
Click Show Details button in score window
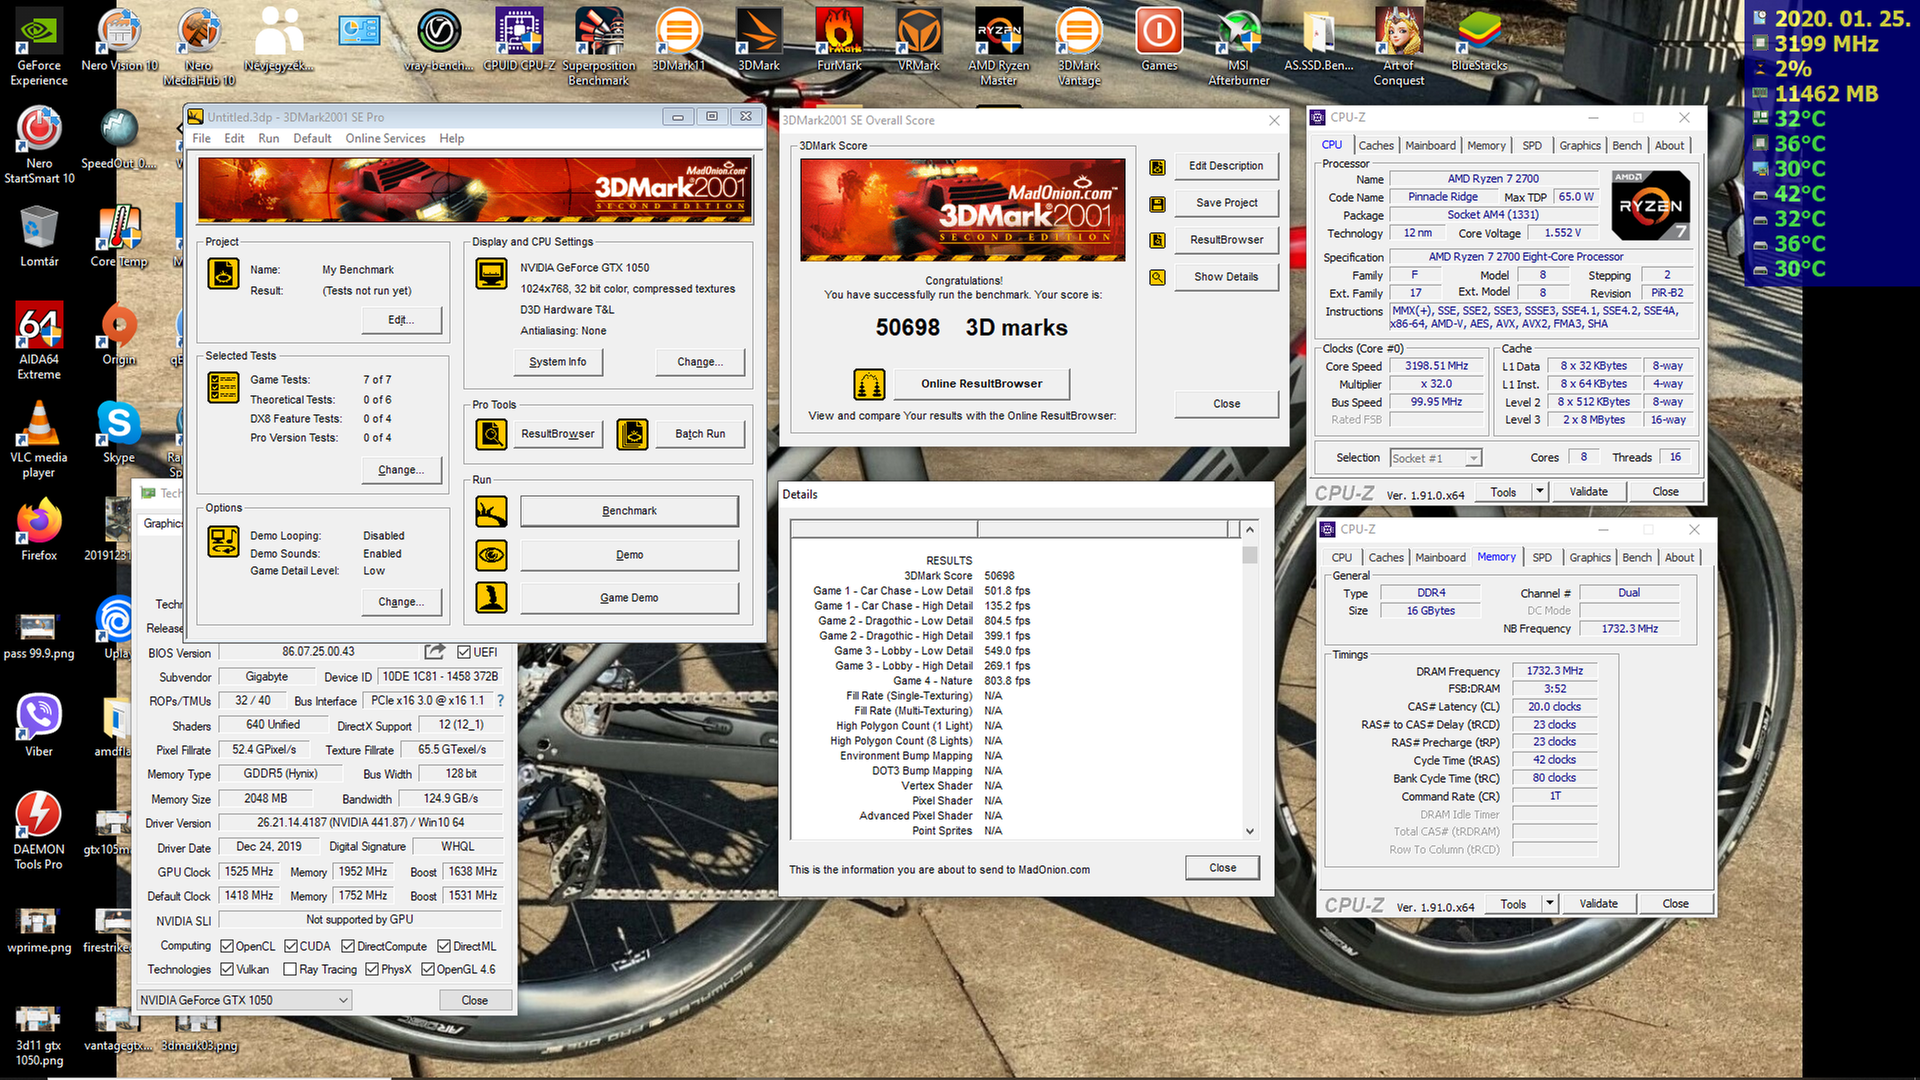click(1226, 277)
